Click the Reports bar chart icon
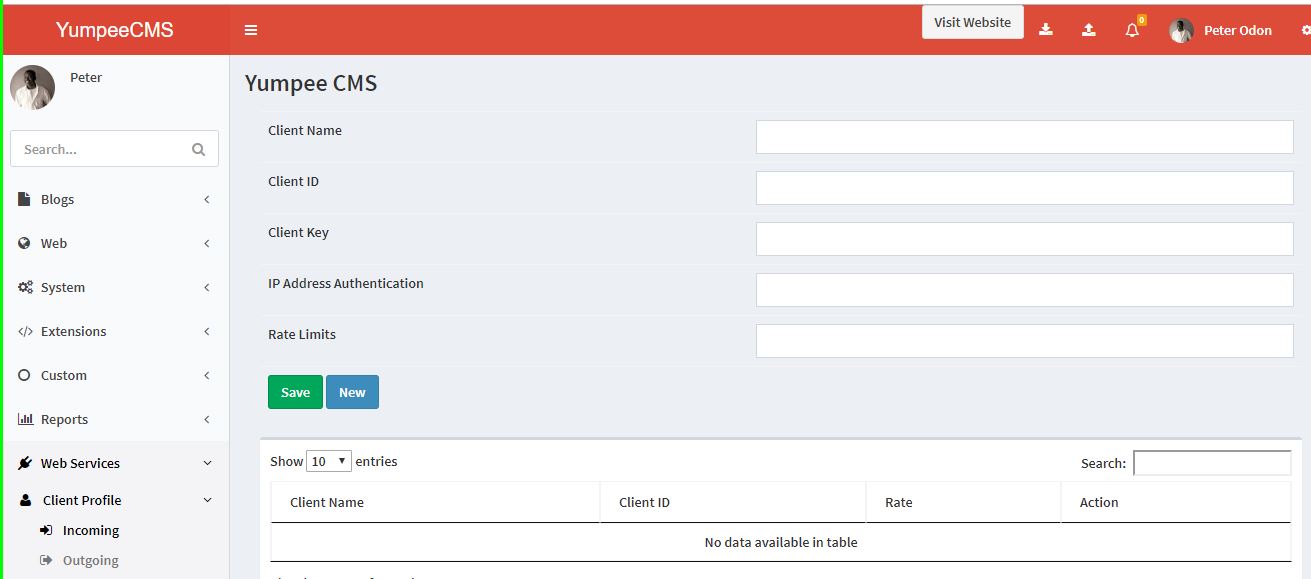Screen dimensions: 1311x579 [25, 419]
